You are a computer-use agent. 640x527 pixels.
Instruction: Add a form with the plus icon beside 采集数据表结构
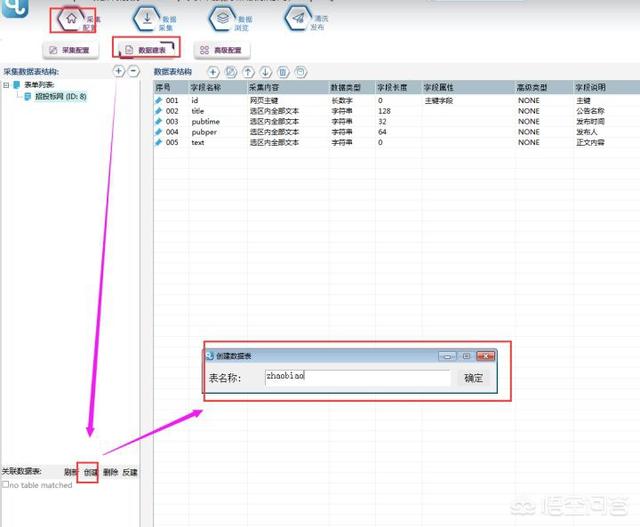click(118, 71)
